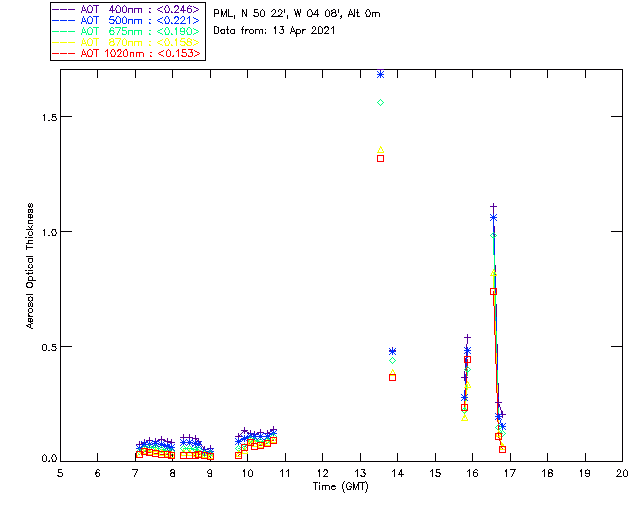This screenshot has width=640, height=512.
Task: Click the y-axis tick label 1.0
Action: coord(49,232)
